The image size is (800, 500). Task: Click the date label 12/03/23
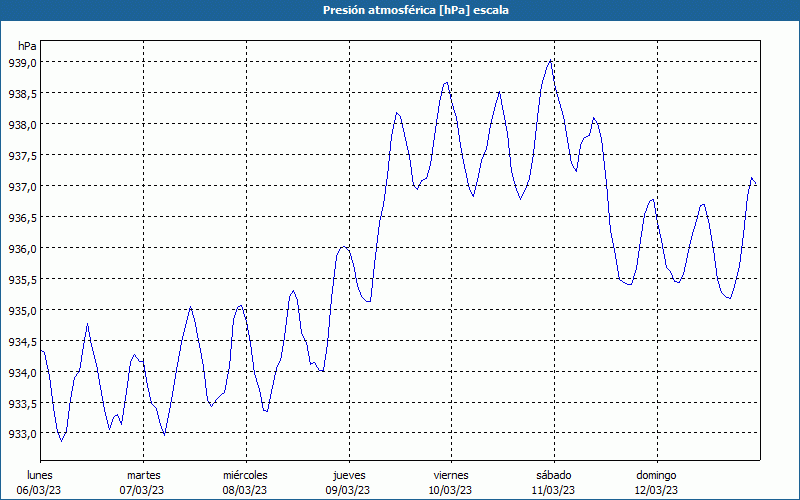pyautogui.click(x=656, y=490)
